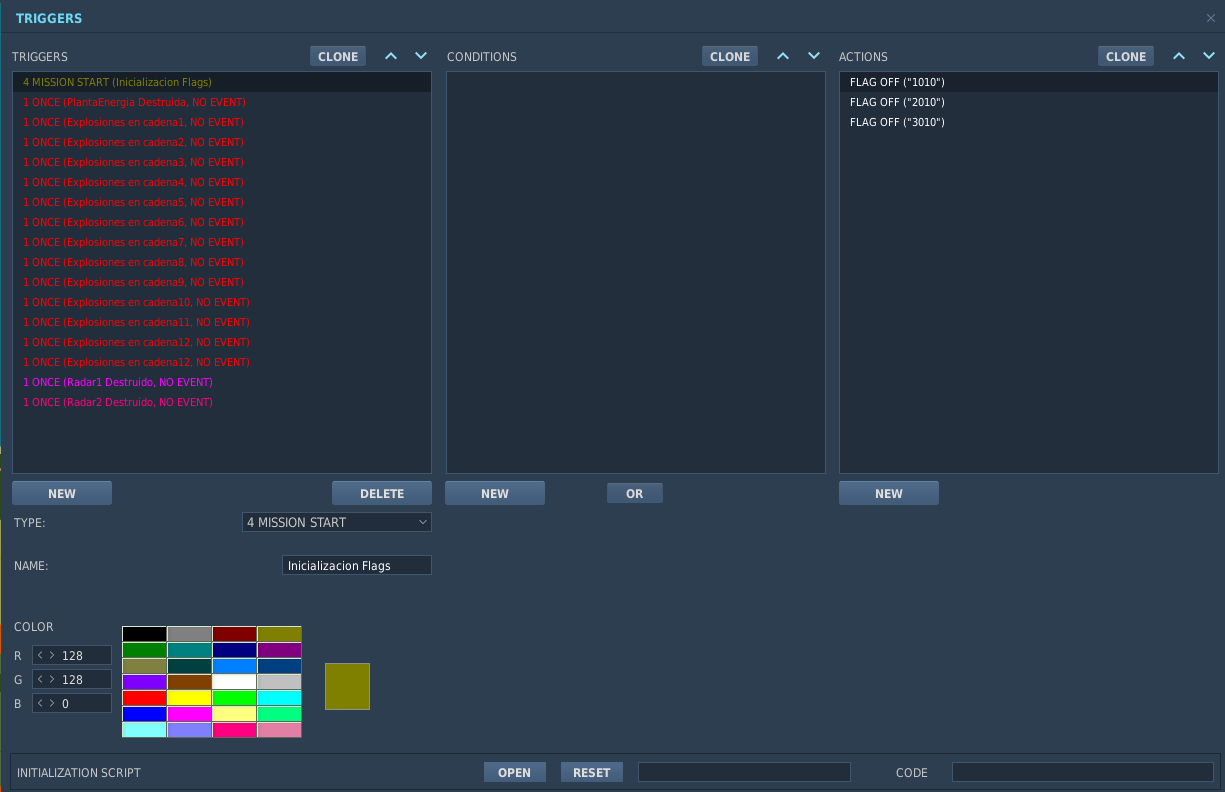Open an initialization script file
Image resolution: width=1225 pixels, height=792 pixels.
(x=515, y=772)
